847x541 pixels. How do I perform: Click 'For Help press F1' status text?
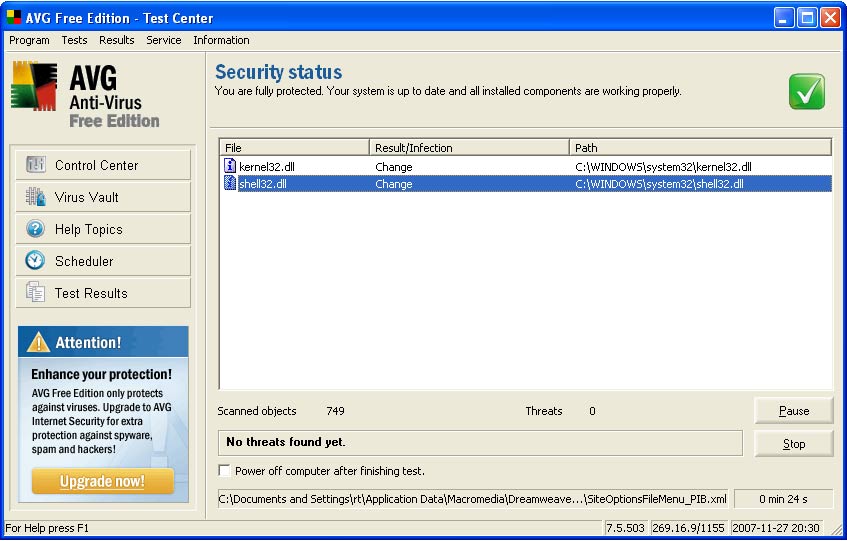[46, 528]
